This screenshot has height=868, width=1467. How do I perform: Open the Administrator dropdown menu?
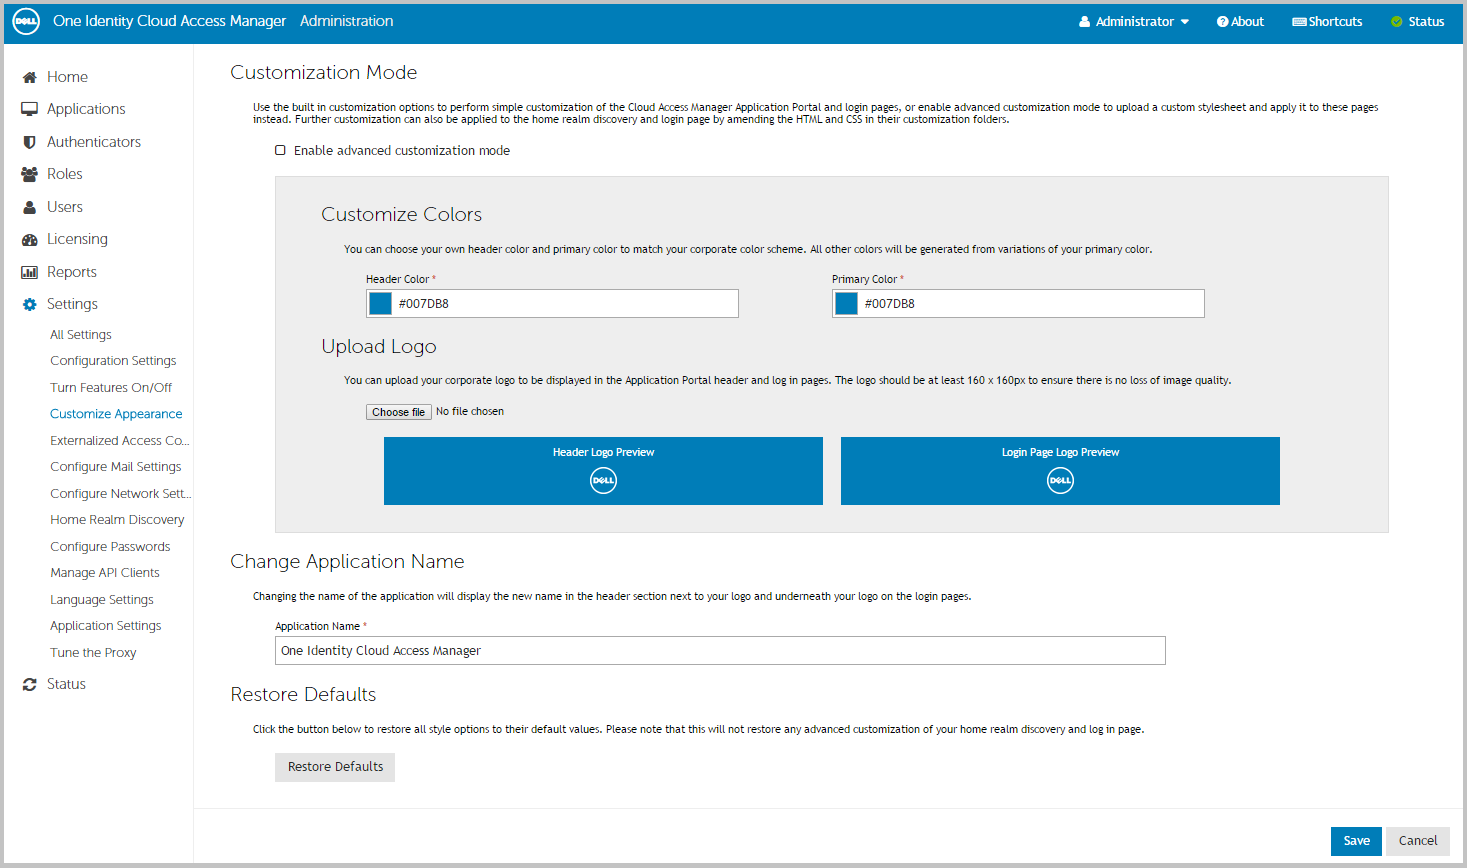point(1134,22)
